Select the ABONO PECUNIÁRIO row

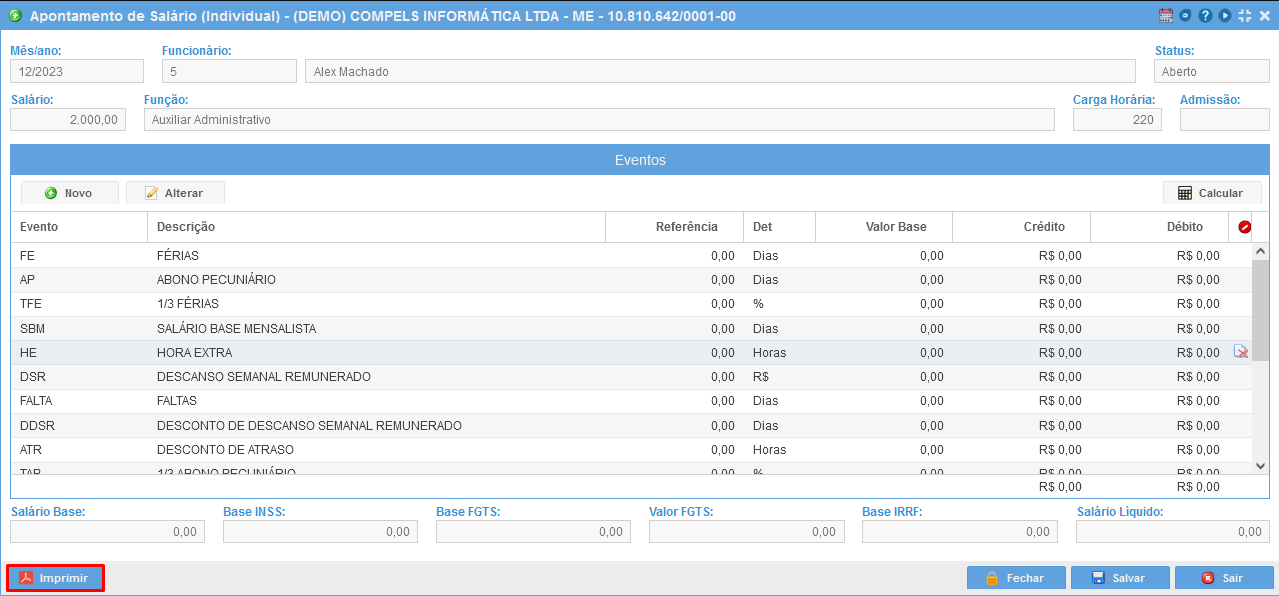point(632,279)
